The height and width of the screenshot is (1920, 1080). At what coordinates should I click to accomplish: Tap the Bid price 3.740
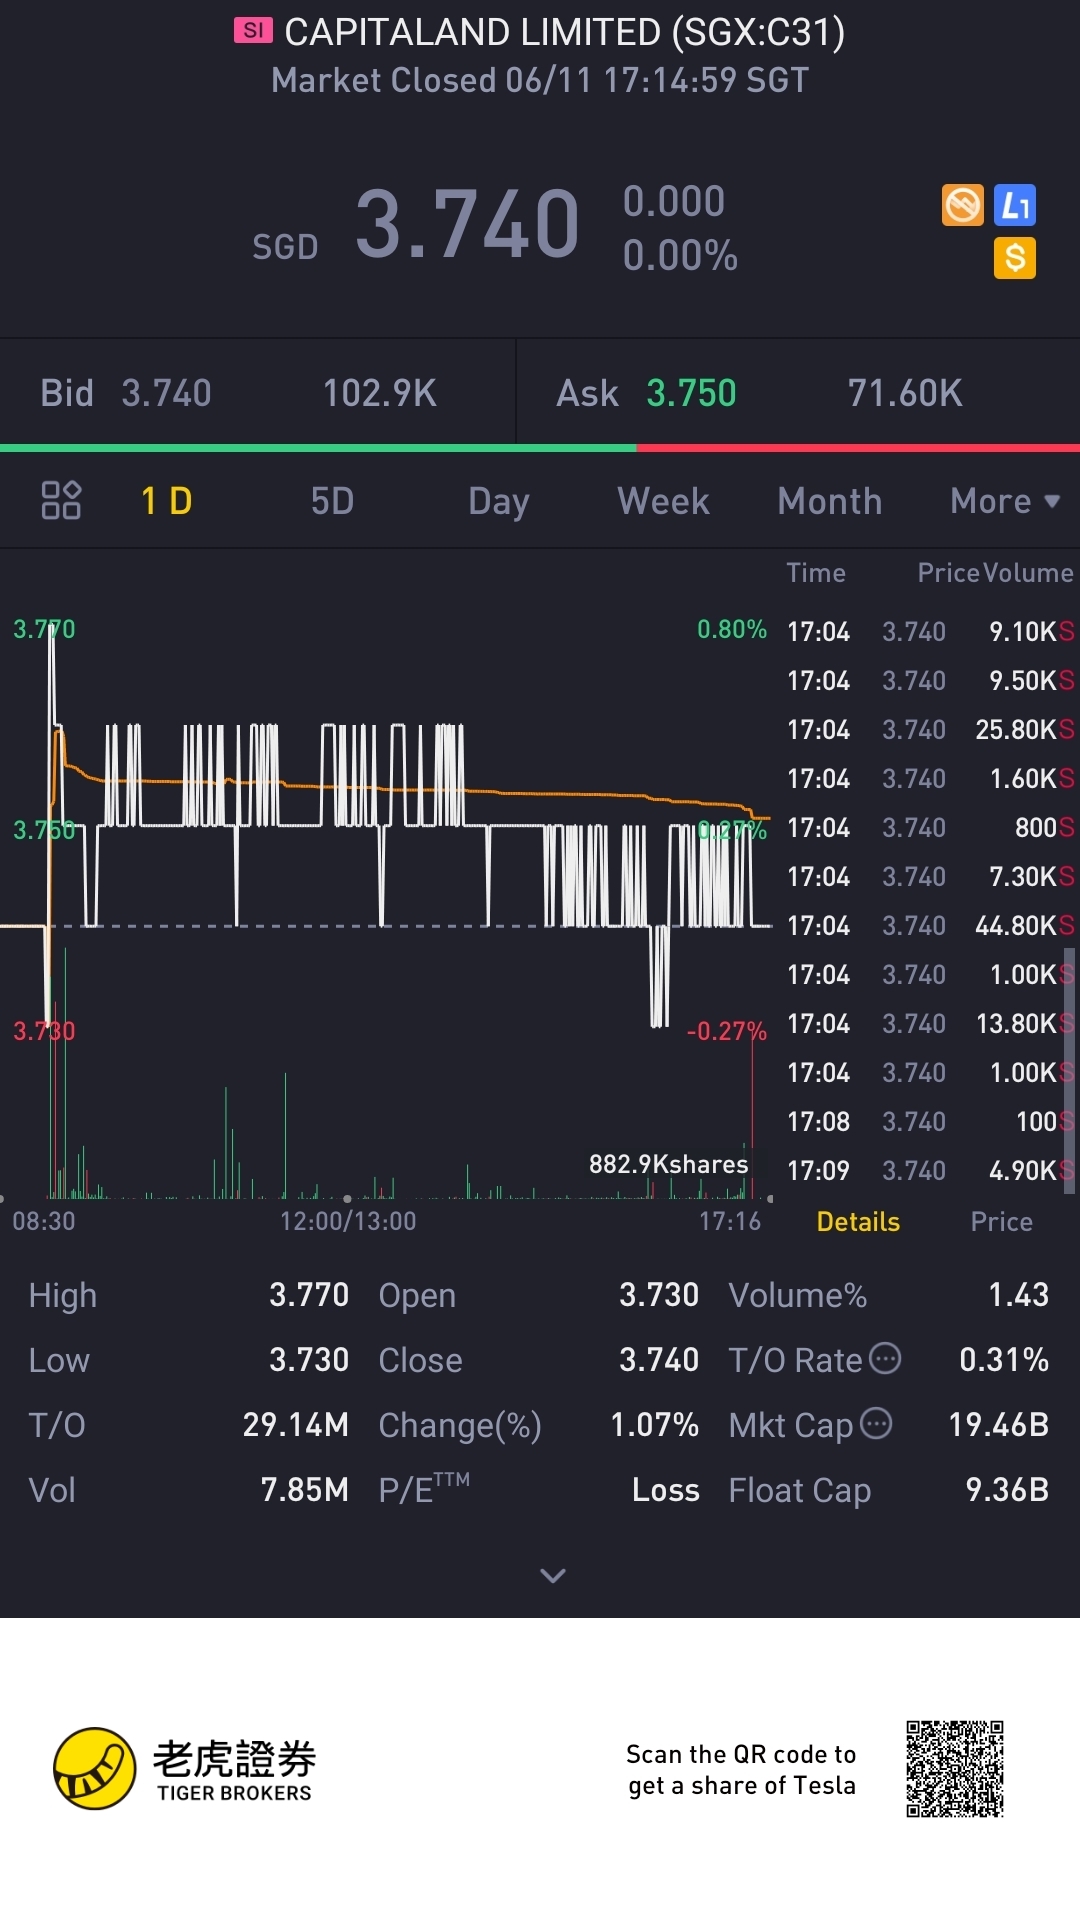click(x=166, y=393)
